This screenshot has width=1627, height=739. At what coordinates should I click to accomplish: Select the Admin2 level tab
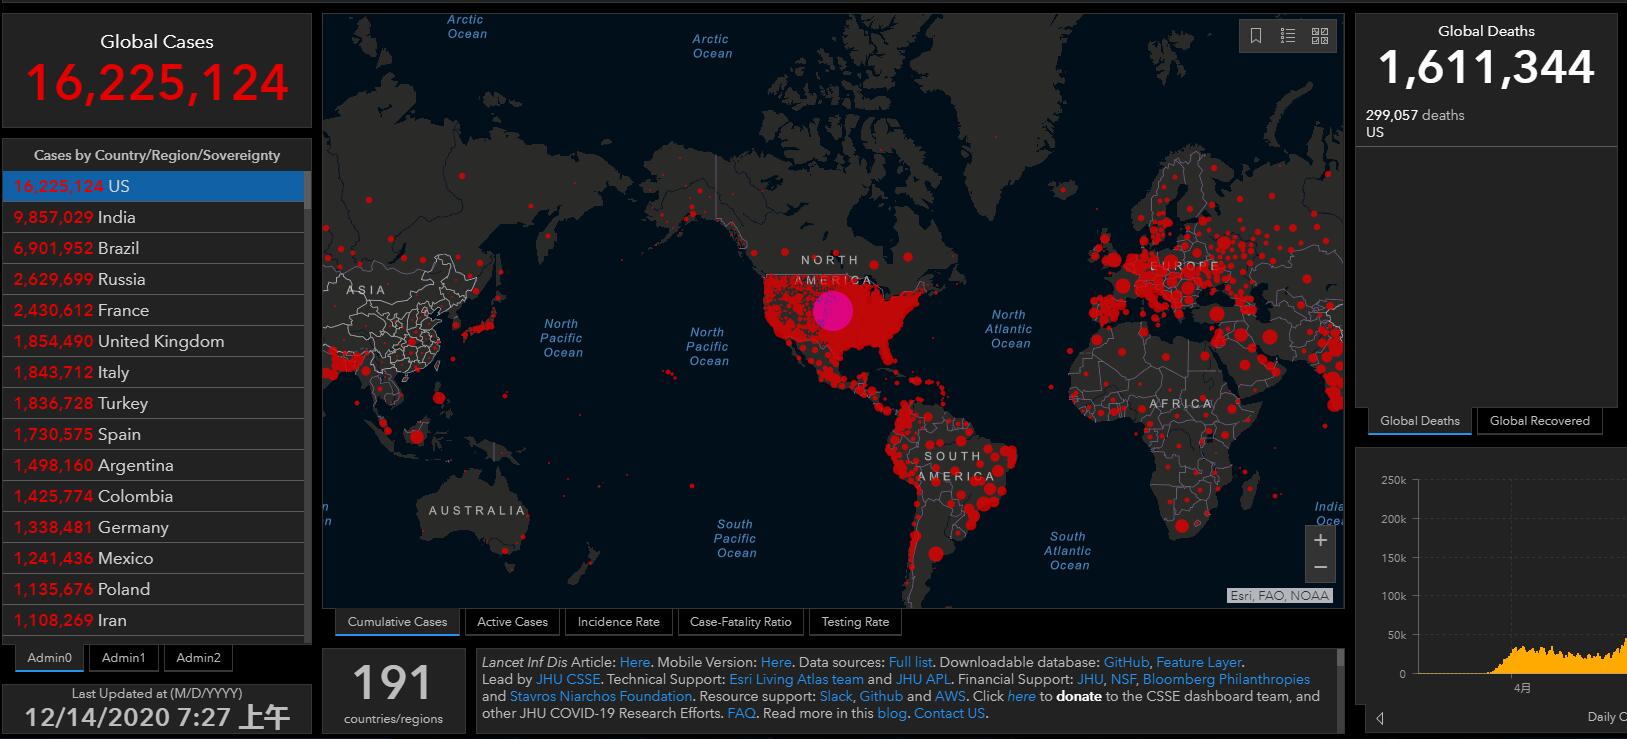(198, 658)
